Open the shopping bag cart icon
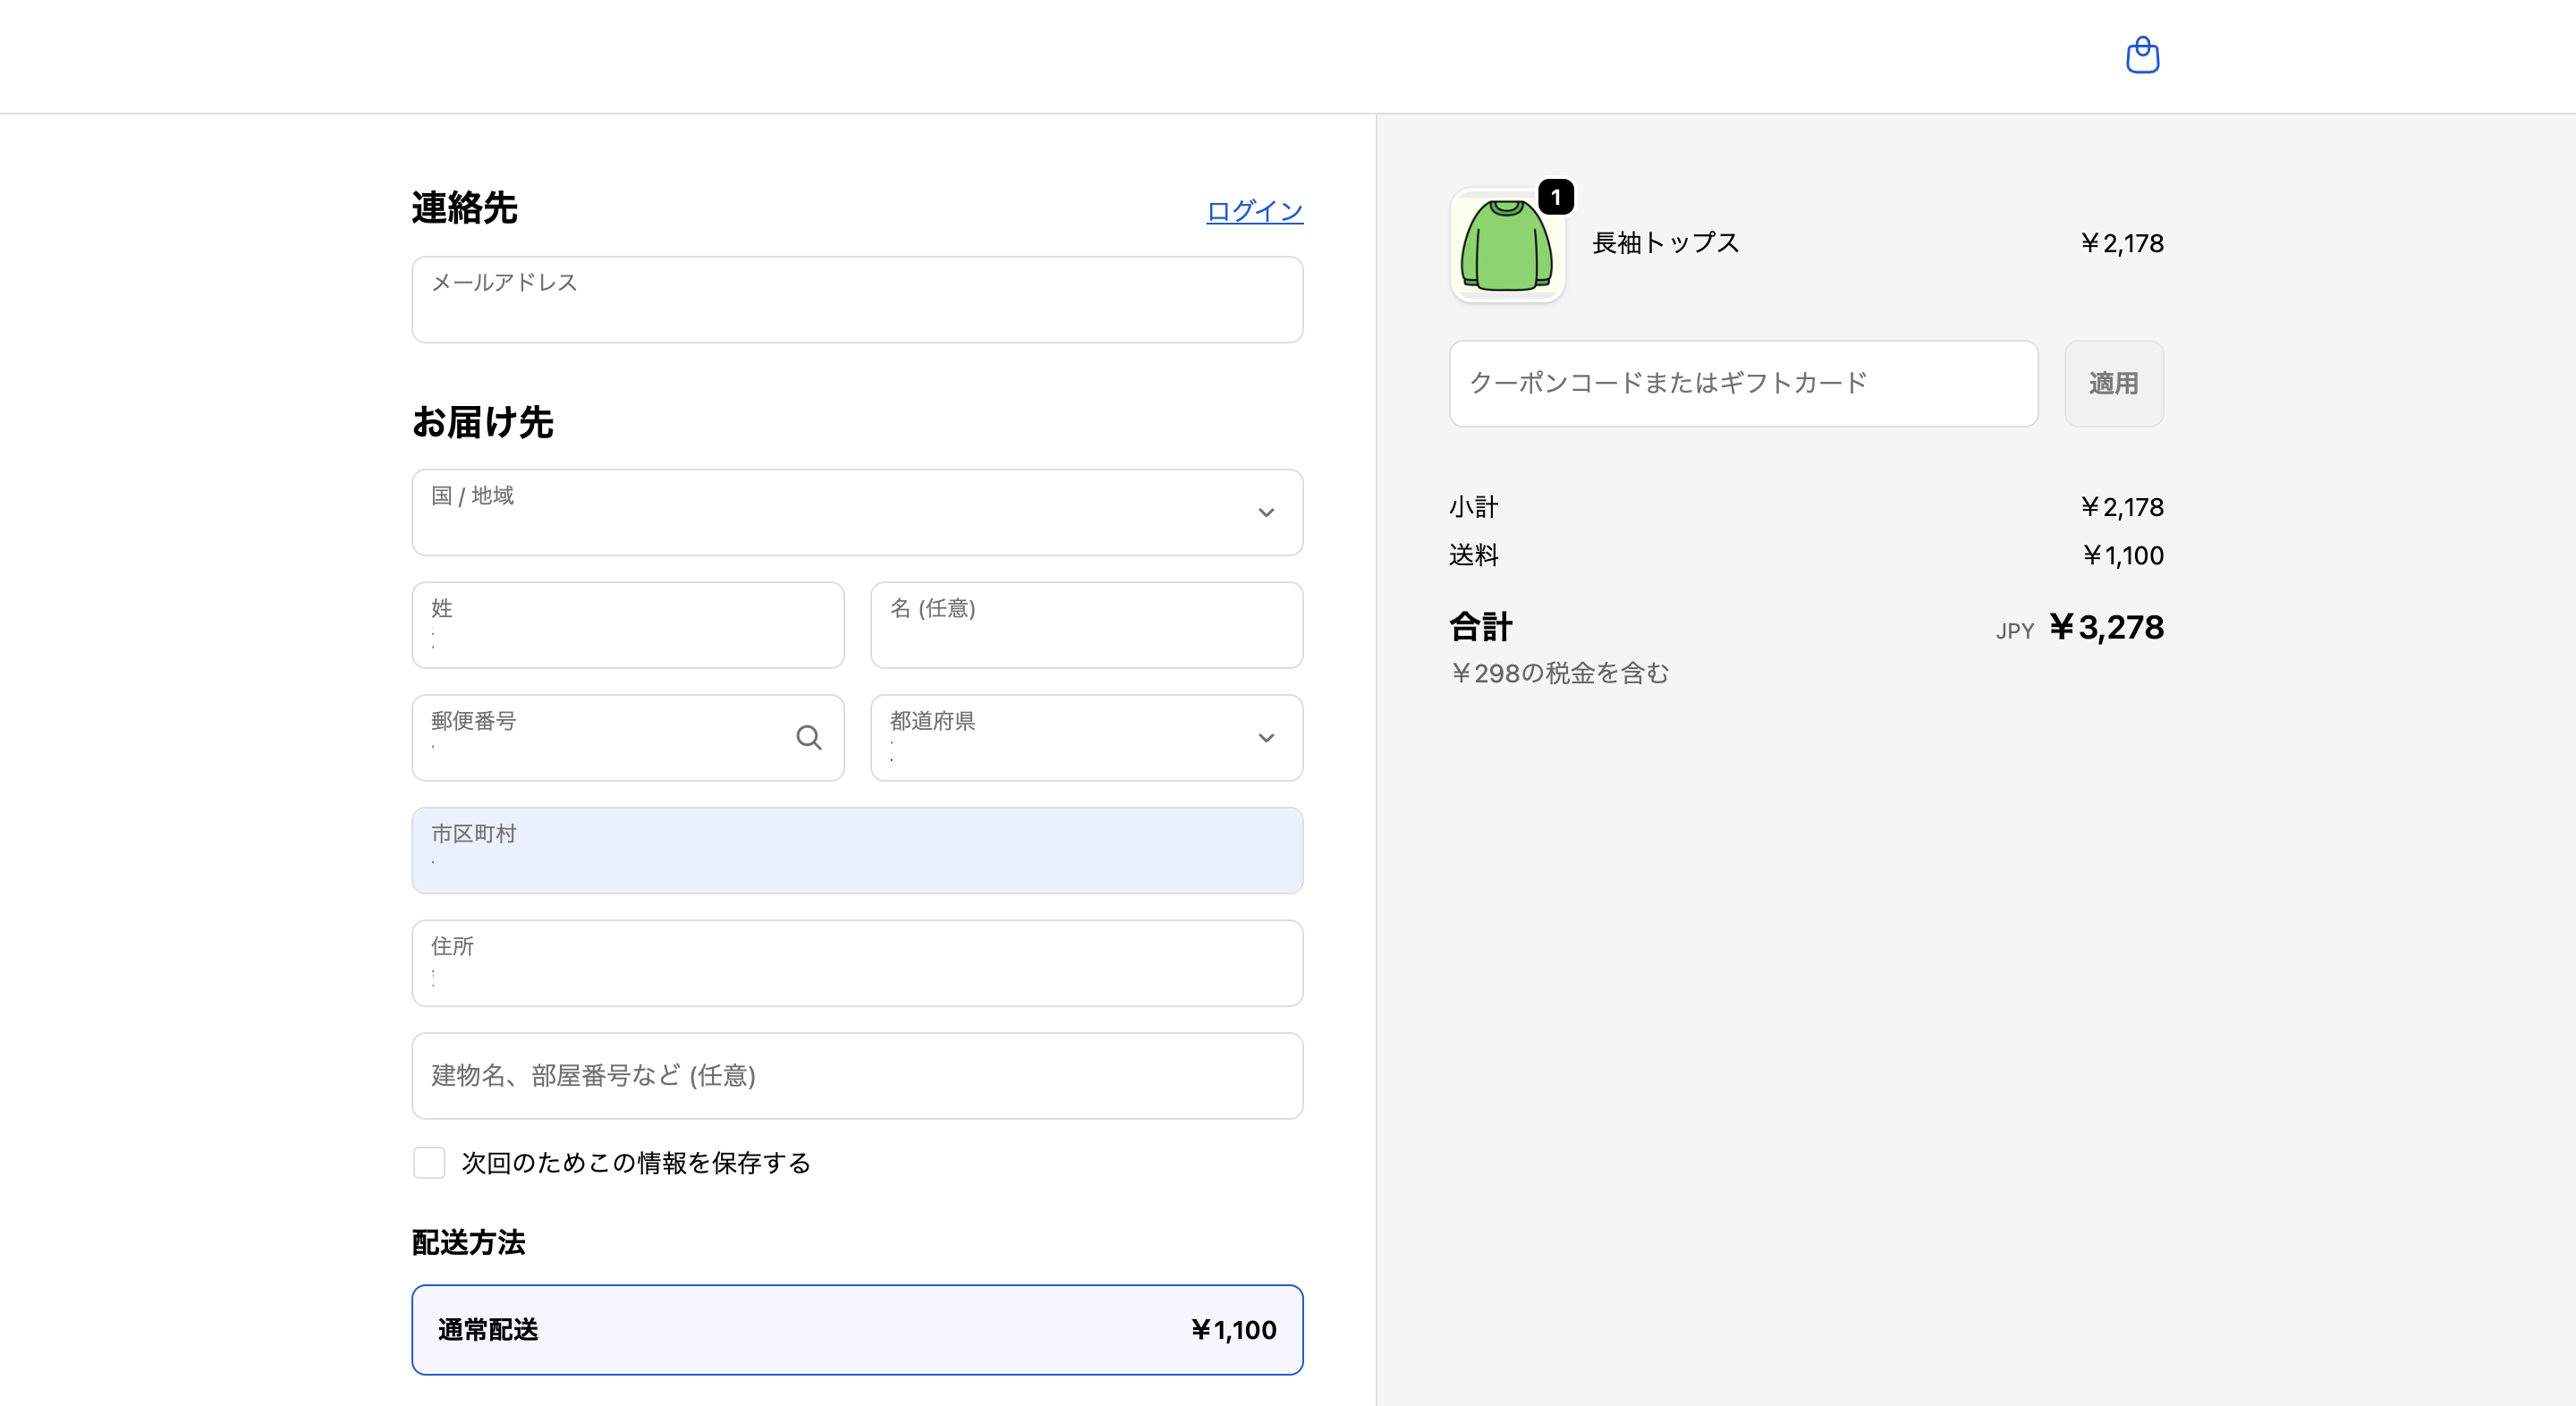Viewport: 2576px width, 1406px height. tap(2142, 55)
